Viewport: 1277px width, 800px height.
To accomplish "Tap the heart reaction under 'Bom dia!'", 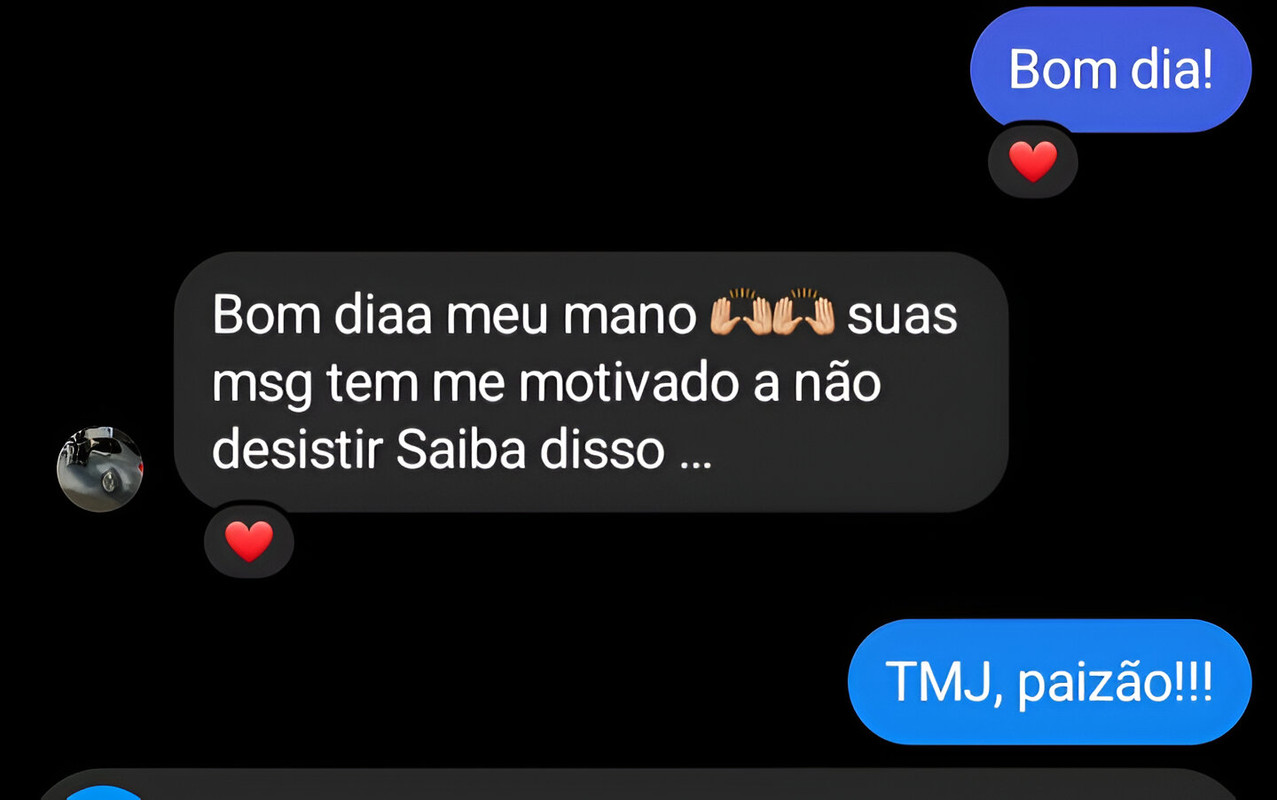I will pos(1032,161).
